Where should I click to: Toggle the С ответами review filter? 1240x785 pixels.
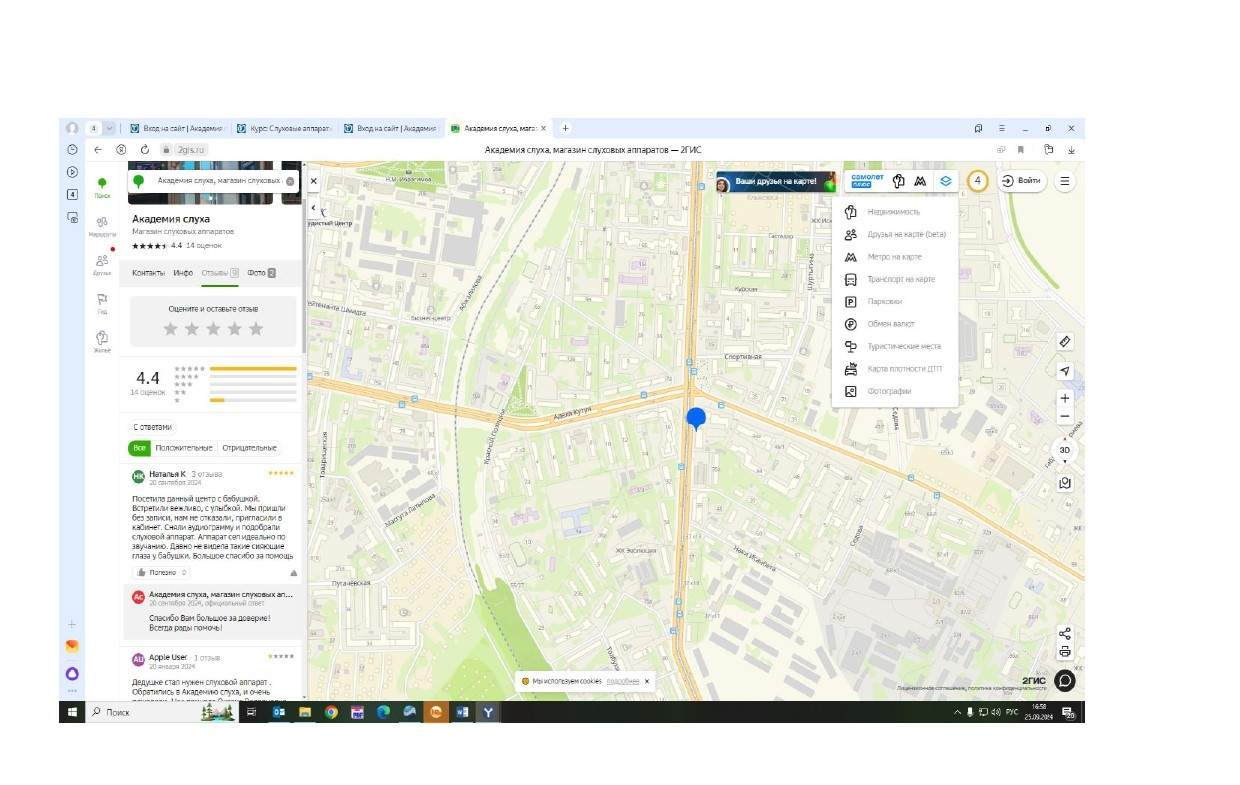(x=152, y=427)
